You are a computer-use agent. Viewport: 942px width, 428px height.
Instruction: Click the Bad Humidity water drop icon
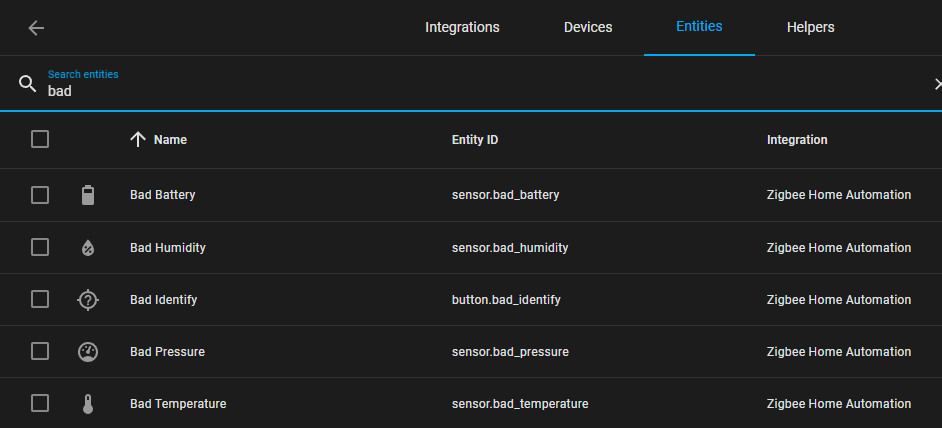coord(88,248)
